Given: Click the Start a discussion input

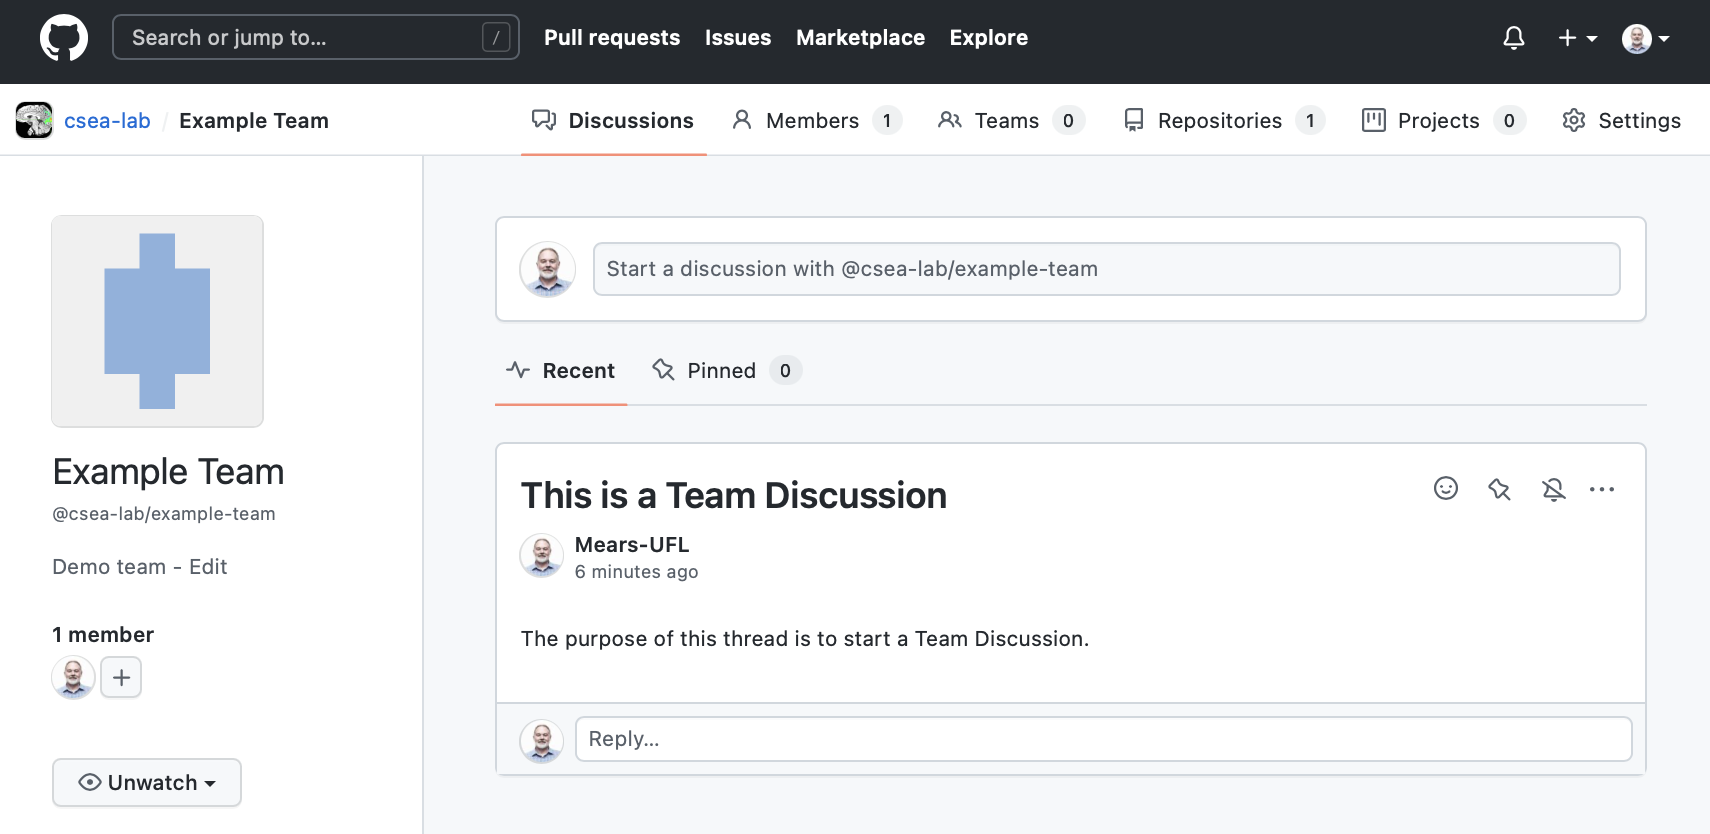Looking at the screenshot, I should (1106, 269).
